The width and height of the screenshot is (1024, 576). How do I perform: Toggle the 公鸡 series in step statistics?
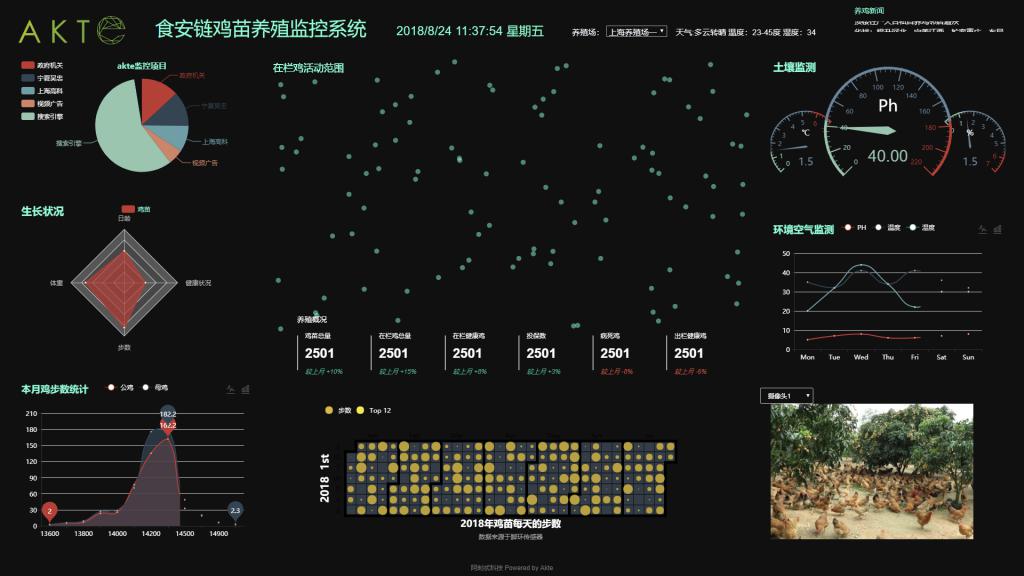pos(111,389)
